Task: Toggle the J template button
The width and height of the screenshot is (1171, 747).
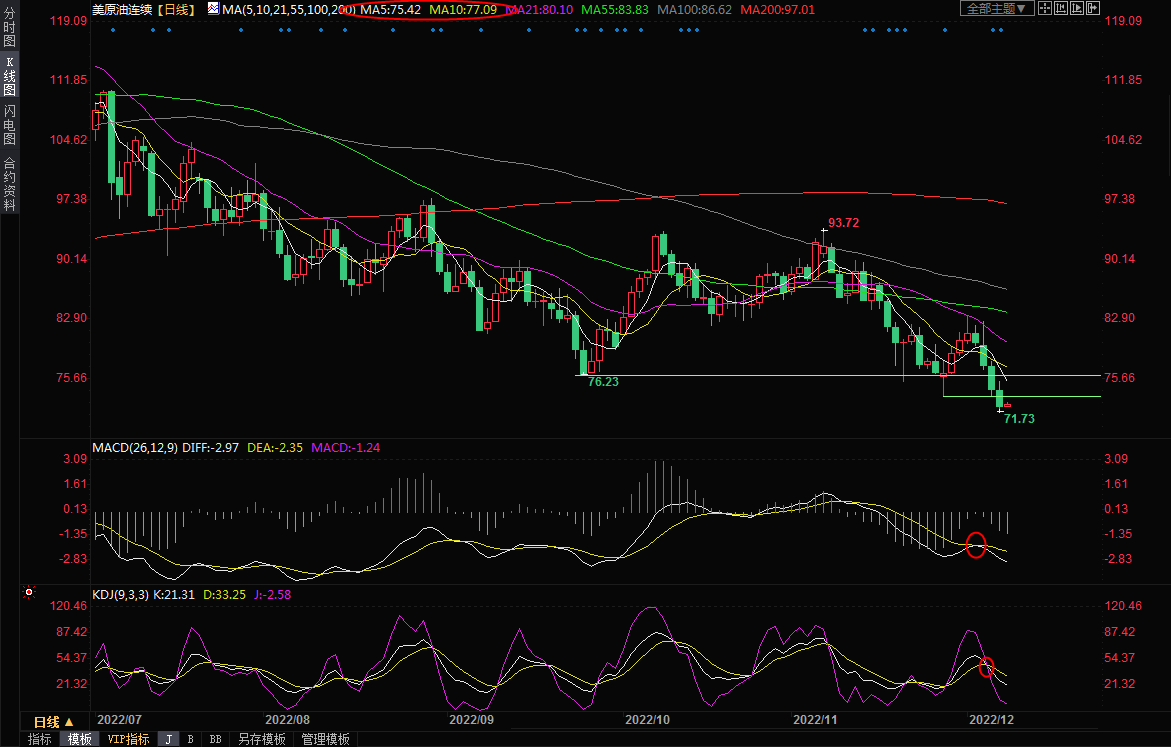Action: coord(168,739)
